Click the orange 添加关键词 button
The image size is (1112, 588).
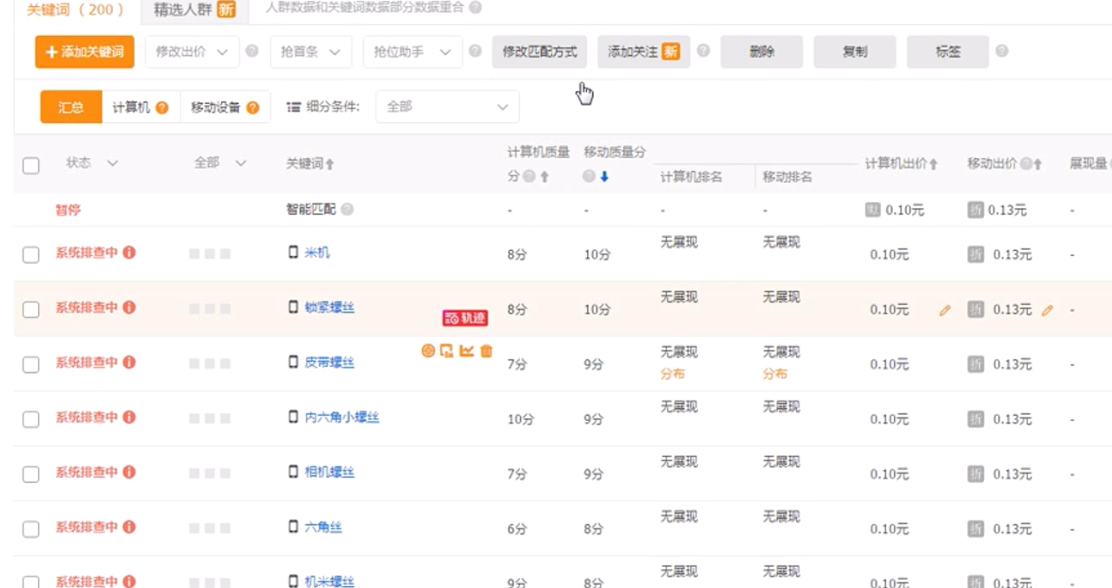point(84,52)
